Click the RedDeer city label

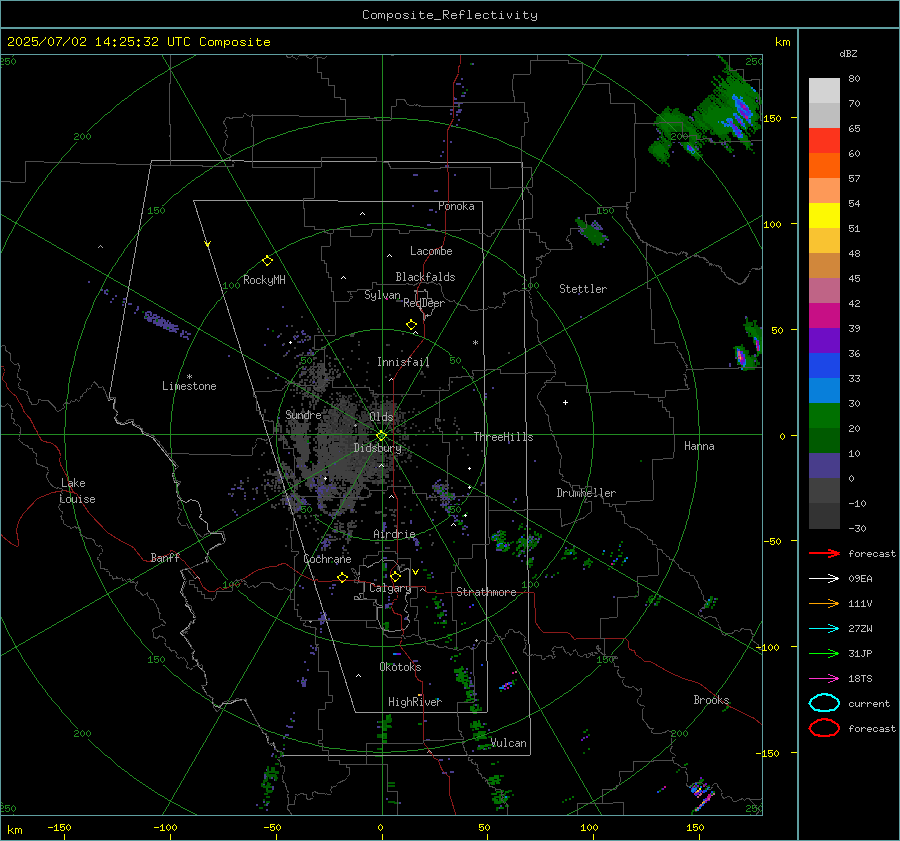pyautogui.click(x=424, y=303)
